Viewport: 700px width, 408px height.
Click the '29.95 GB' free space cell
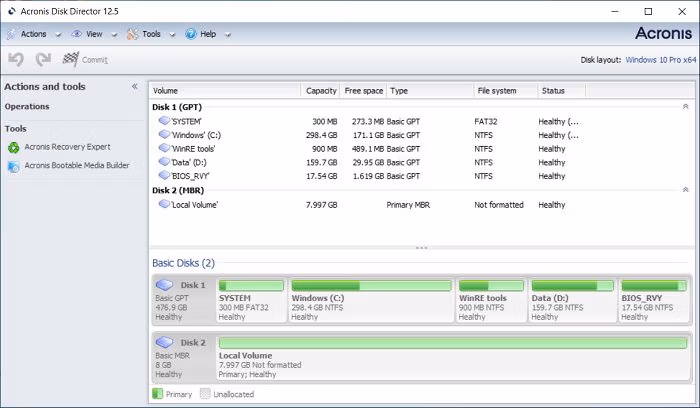pyautogui.click(x=368, y=162)
